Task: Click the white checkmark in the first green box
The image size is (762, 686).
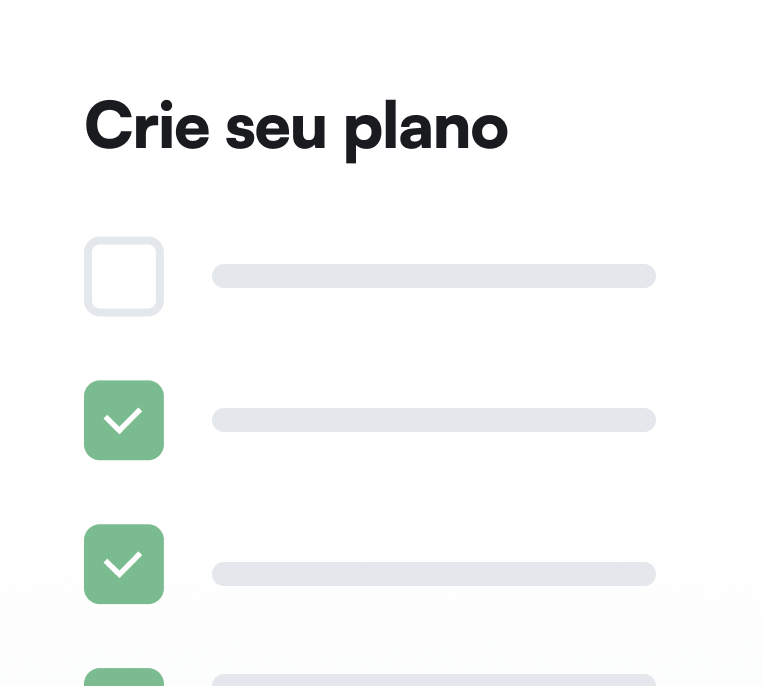Action: click(123, 421)
